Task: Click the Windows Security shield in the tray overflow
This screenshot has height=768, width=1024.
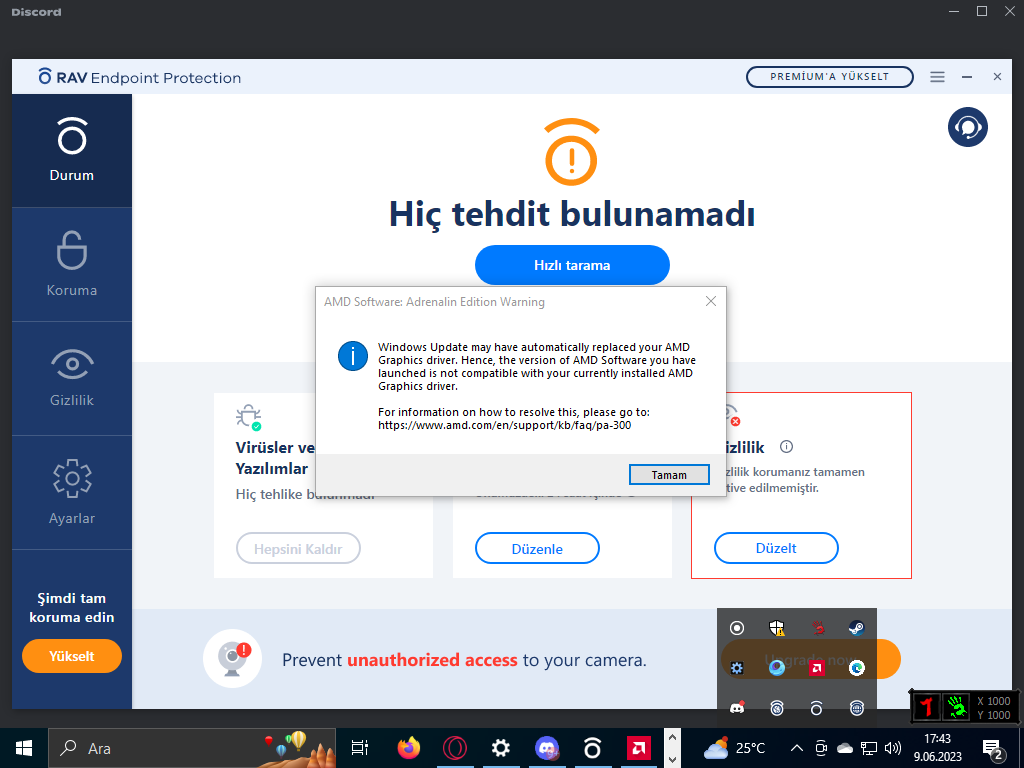Action: 776,628
